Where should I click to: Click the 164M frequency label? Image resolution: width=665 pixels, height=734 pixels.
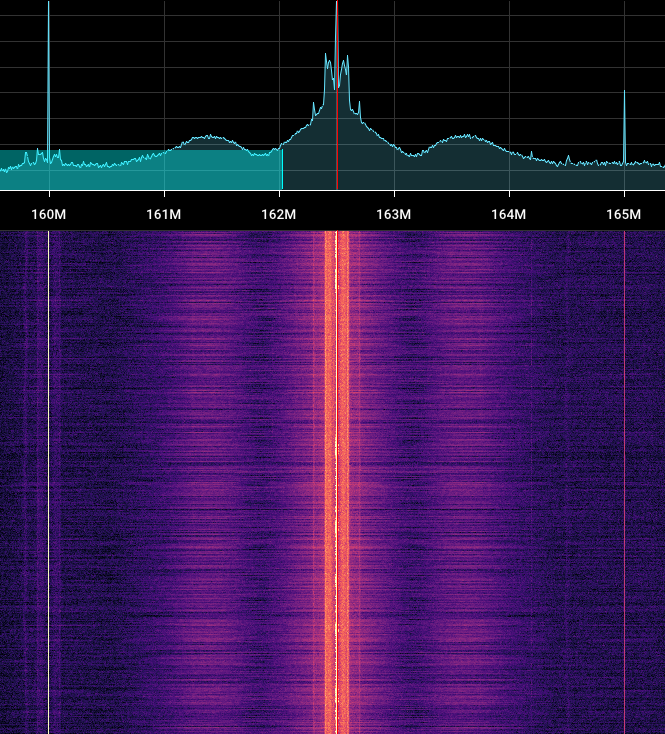click(x=509, y=214)
